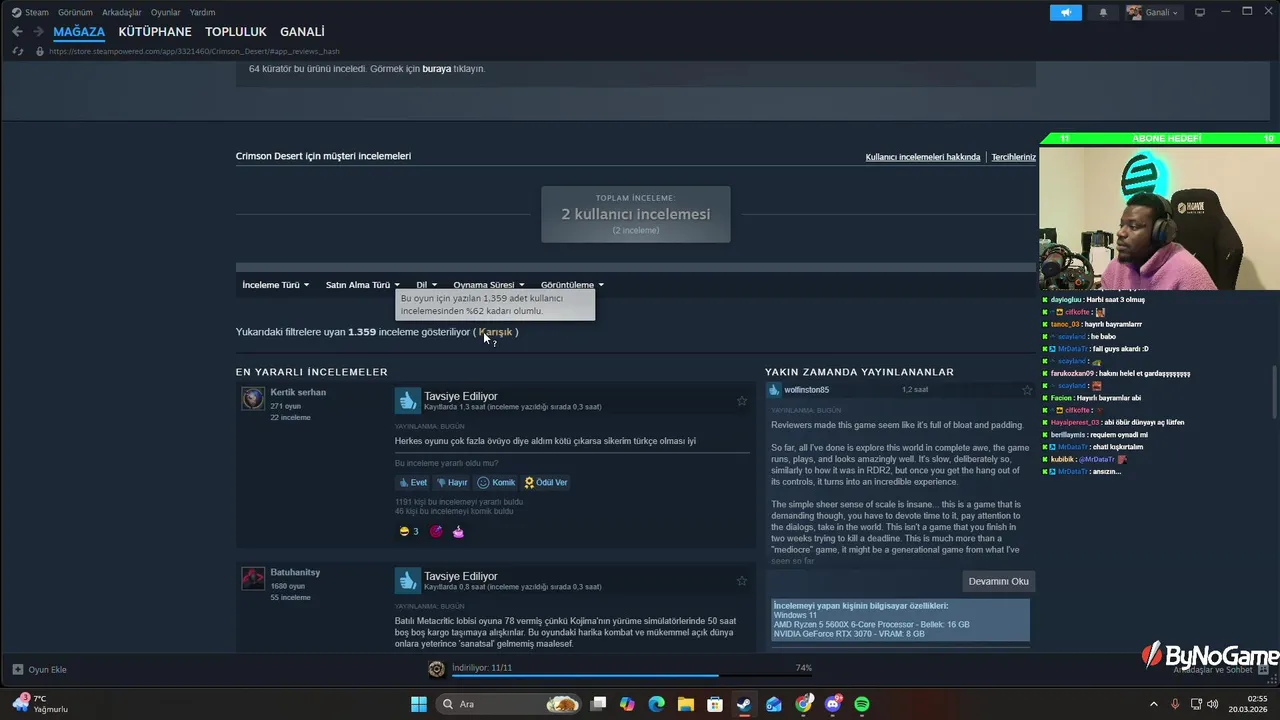The width and height of the screenshot is (1280, 720).
Task: Open Kertik serhan's avatar
Action: click(x=253, y=399)
